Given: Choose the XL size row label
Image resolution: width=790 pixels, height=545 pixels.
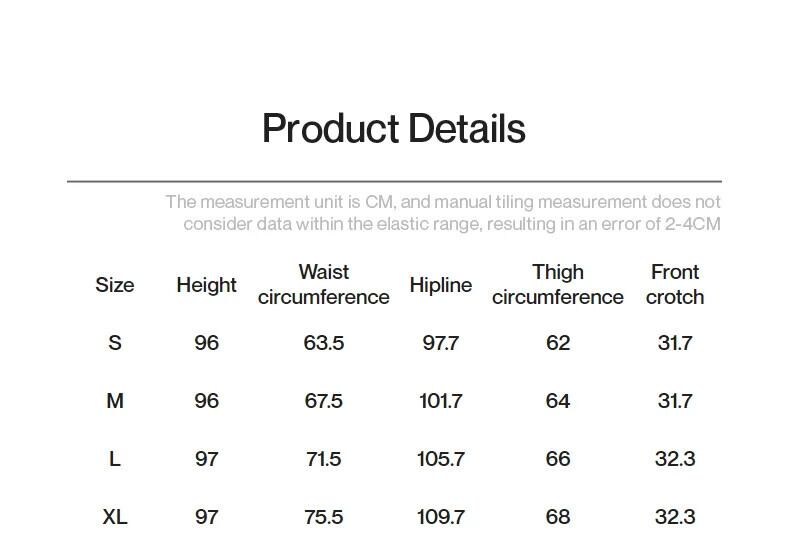Looking at the screenshot, I should tap(114, 517).
